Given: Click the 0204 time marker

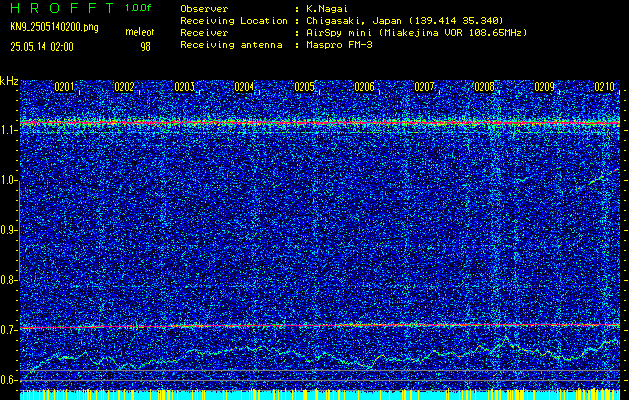Looking at the screenshot, I should [x=244, y=87].
